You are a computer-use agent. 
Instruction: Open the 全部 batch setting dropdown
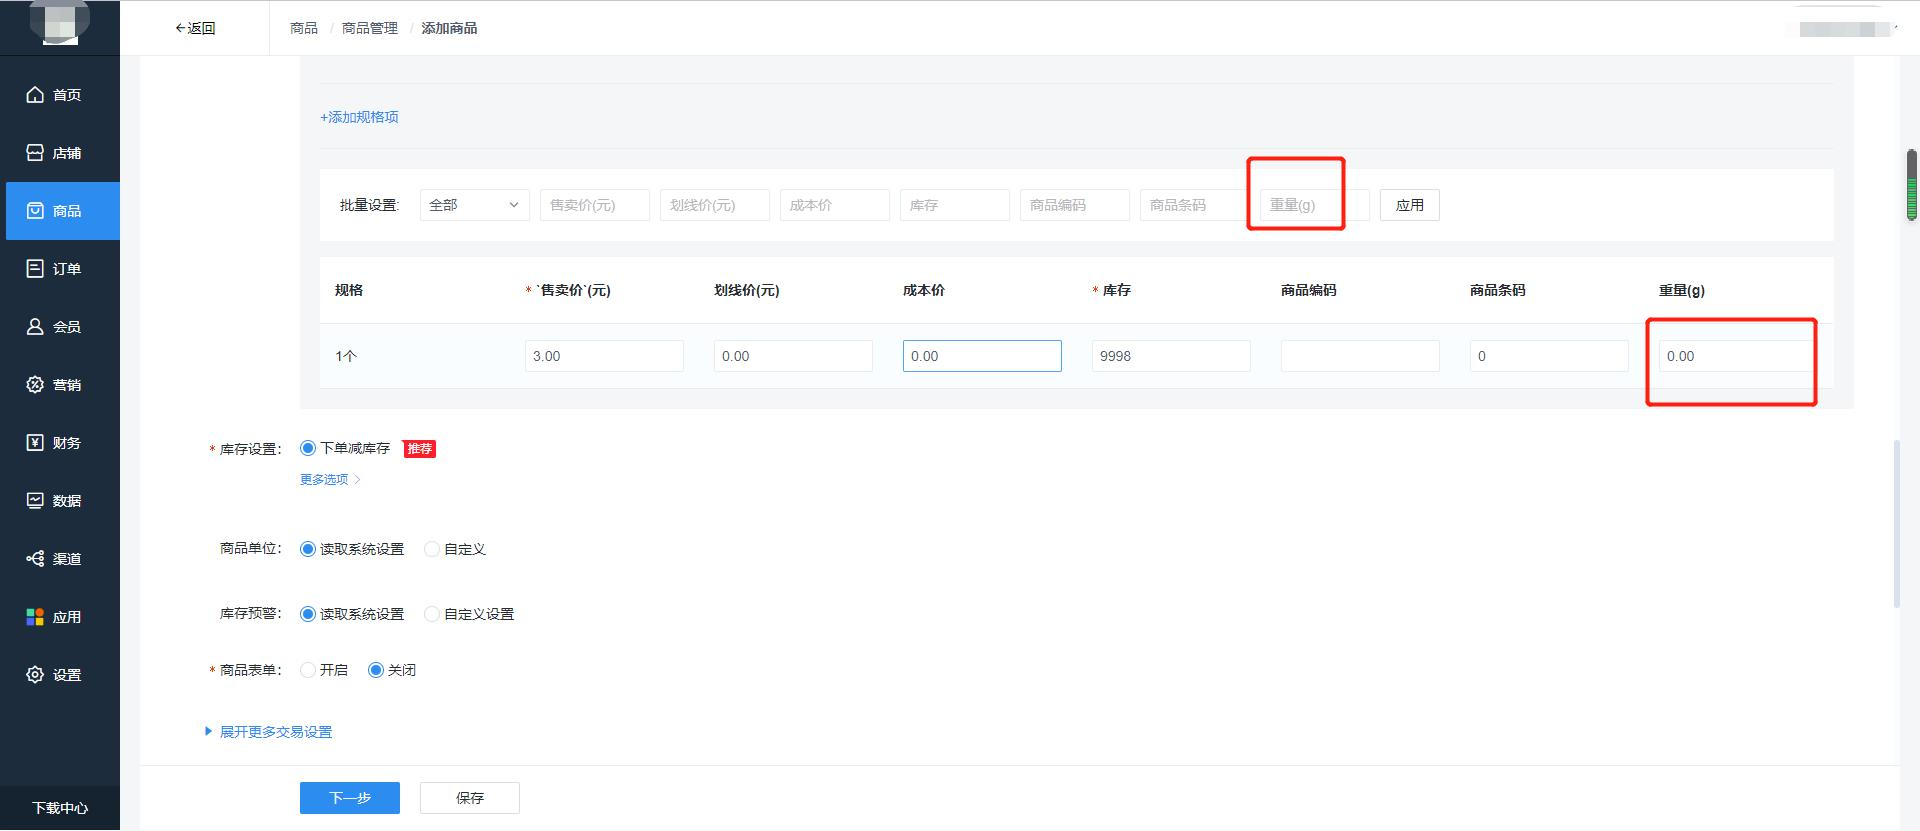(x=474, y=205)
